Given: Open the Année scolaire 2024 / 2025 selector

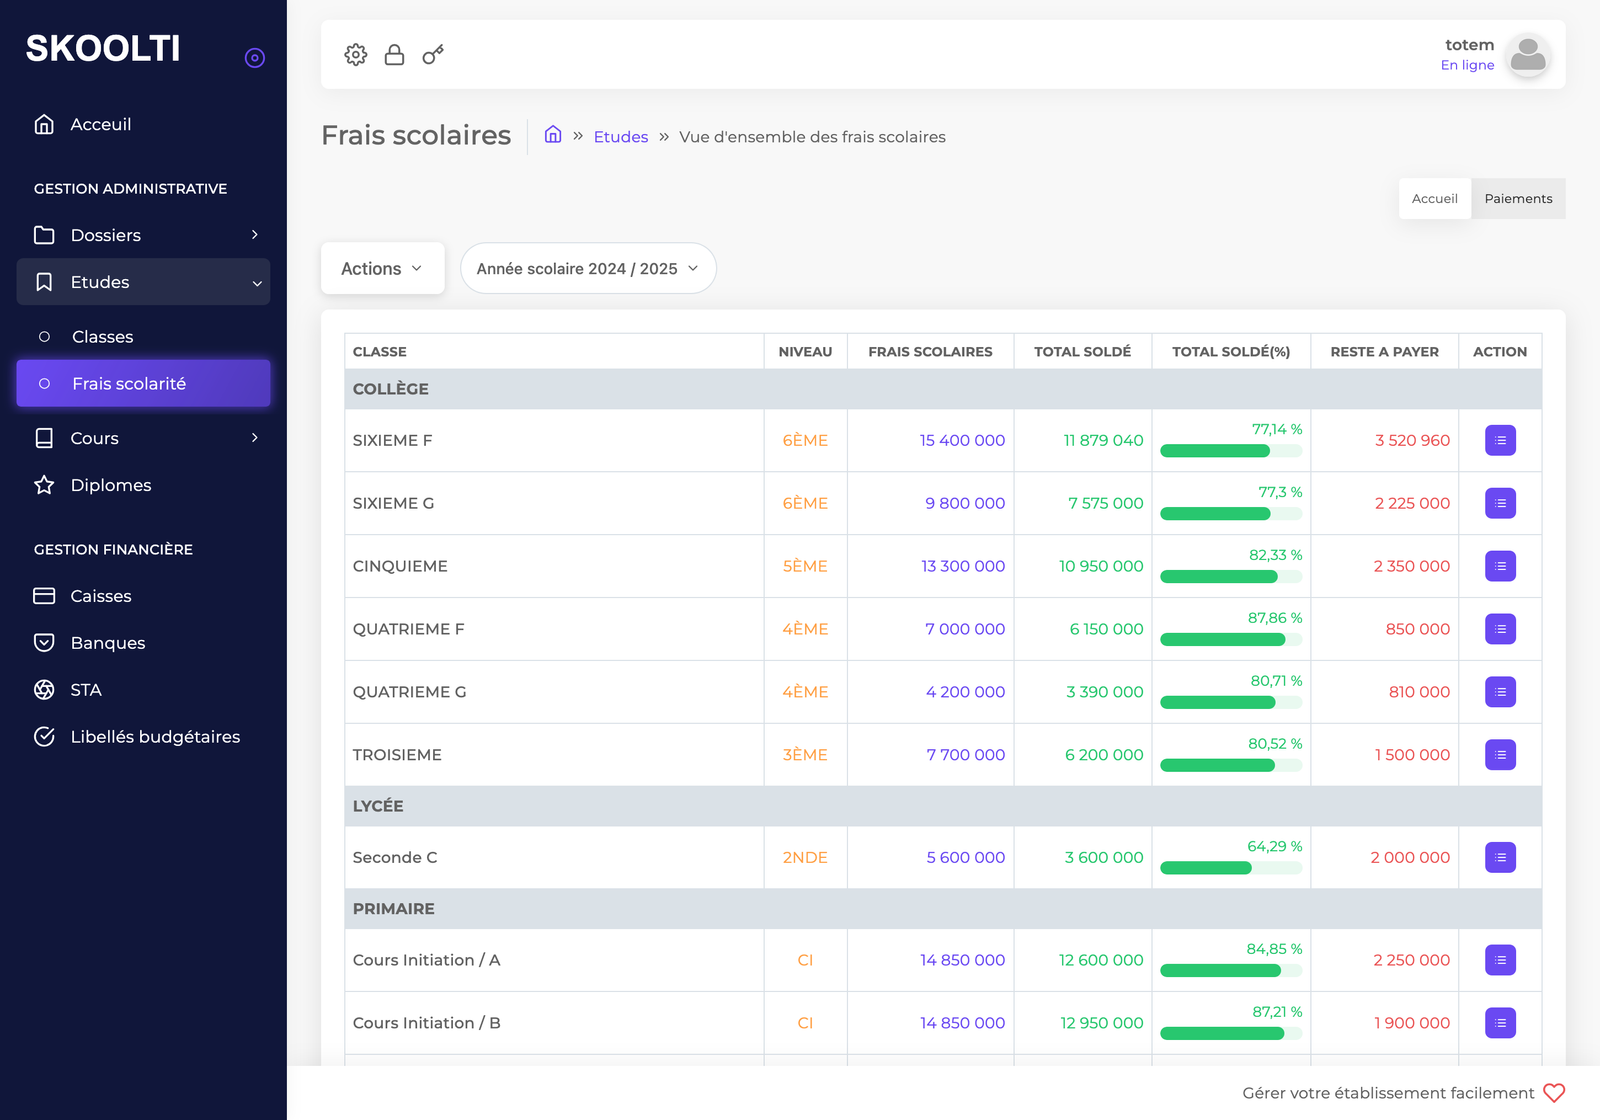Looking at the screenshot, I should pyautogui.click(x=587, y=269).
